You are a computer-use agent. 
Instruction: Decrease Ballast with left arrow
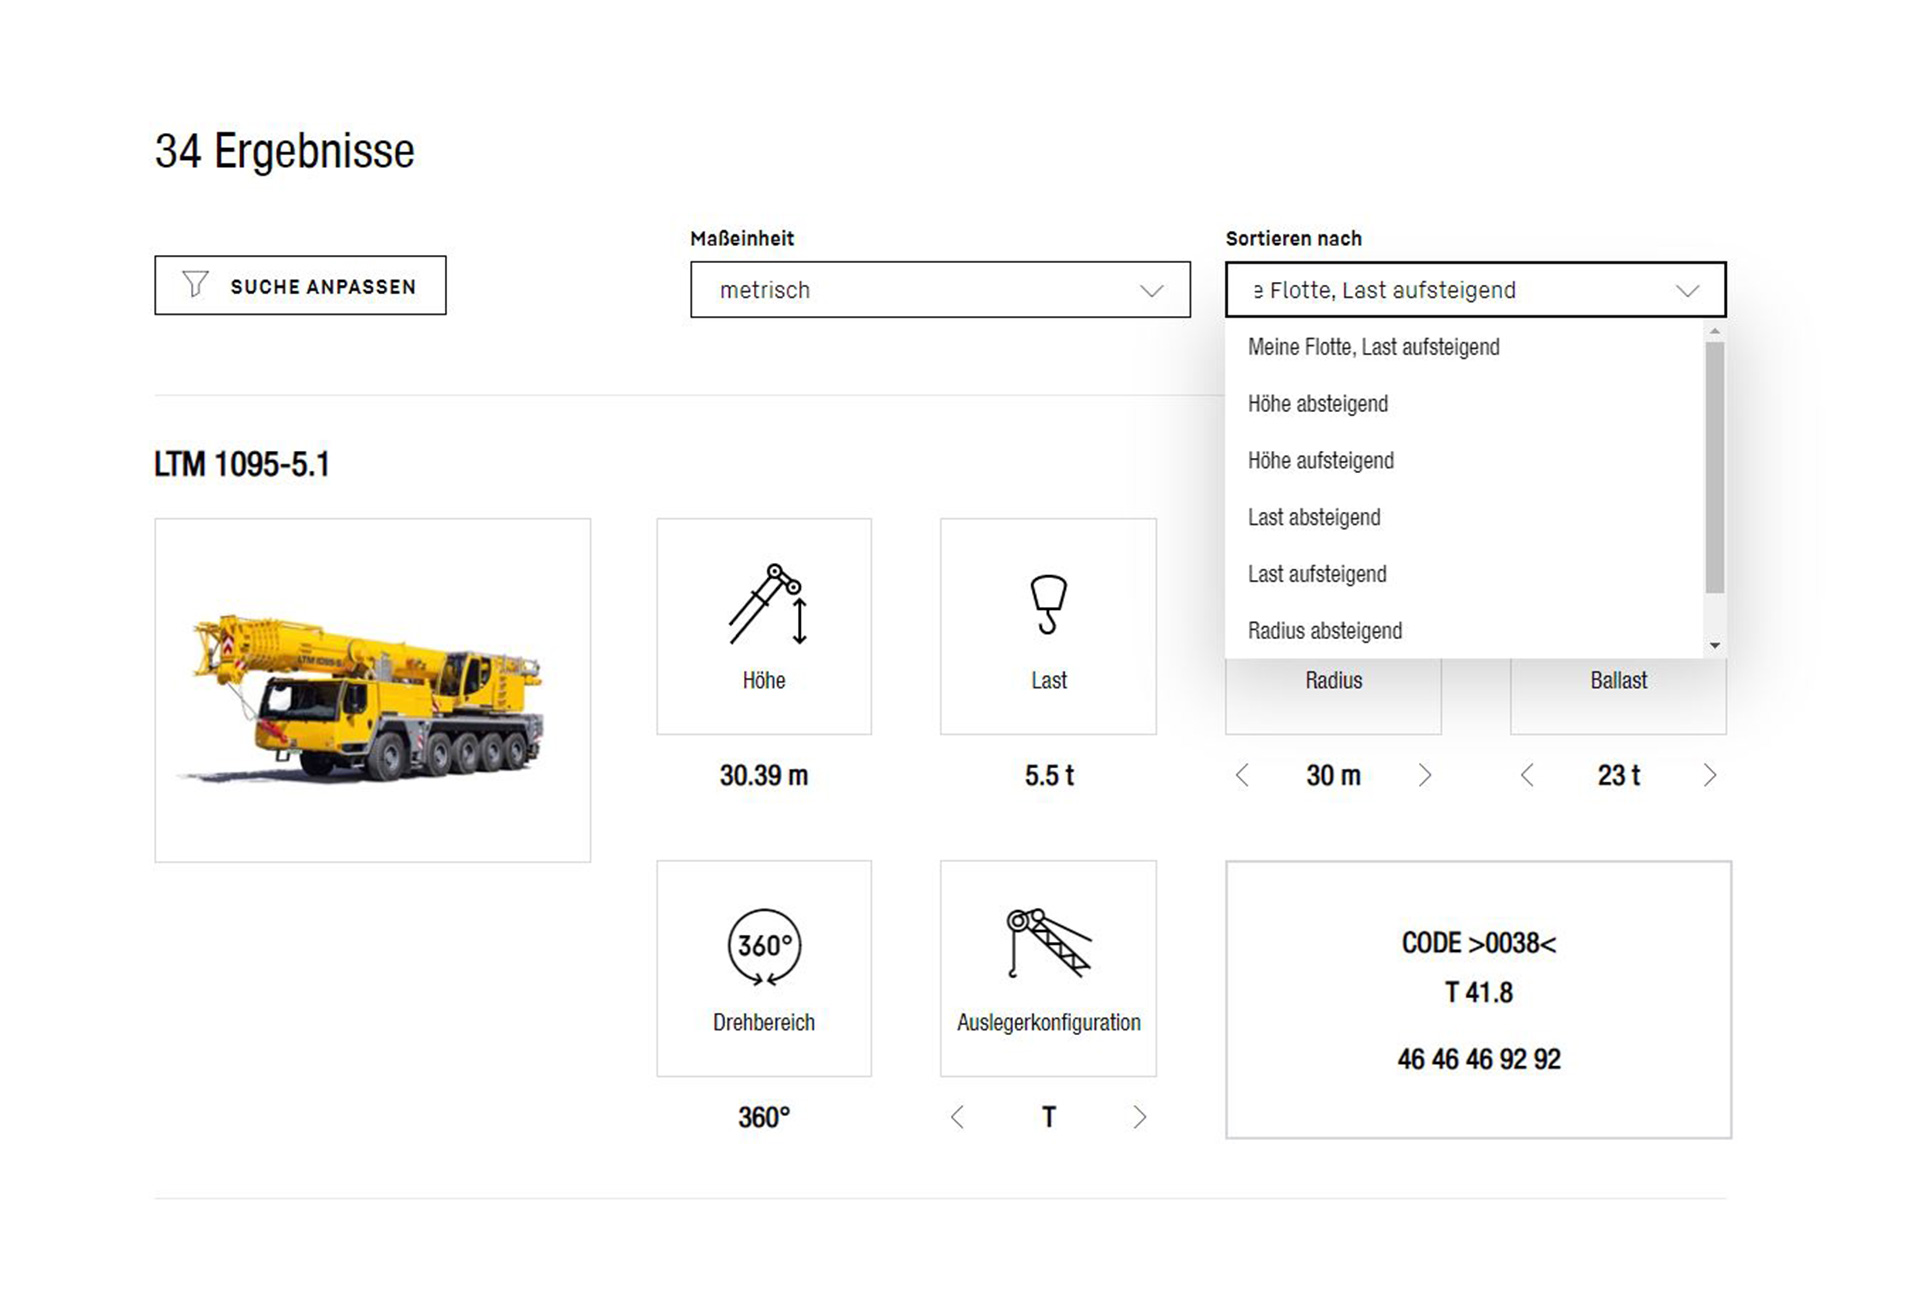[x=1527, y=775]
